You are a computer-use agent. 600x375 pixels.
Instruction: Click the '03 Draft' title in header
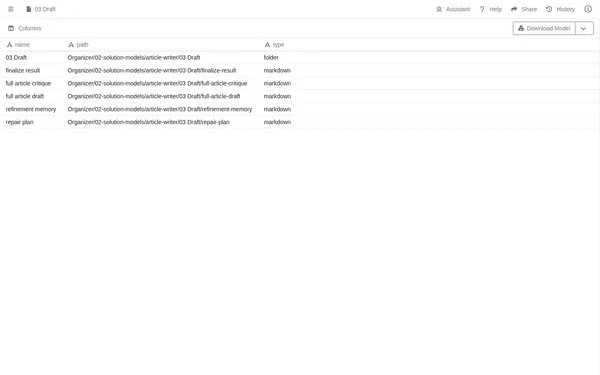coord(45,9)
